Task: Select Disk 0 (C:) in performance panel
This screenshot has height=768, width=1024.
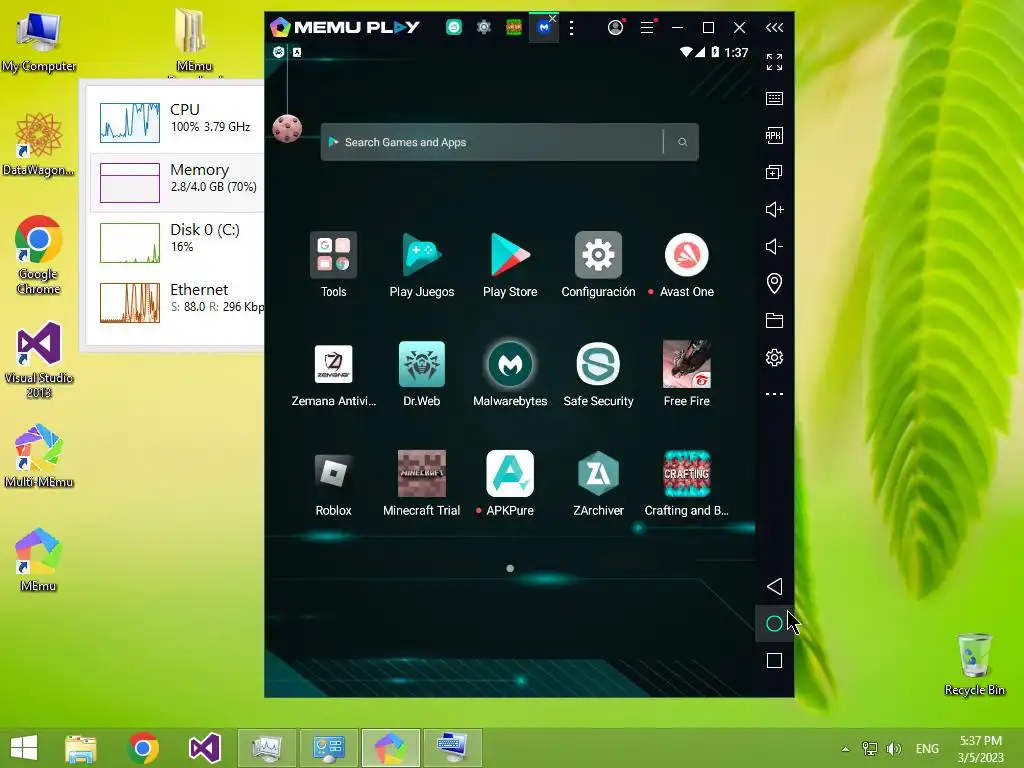Action: tap(176, 242)
